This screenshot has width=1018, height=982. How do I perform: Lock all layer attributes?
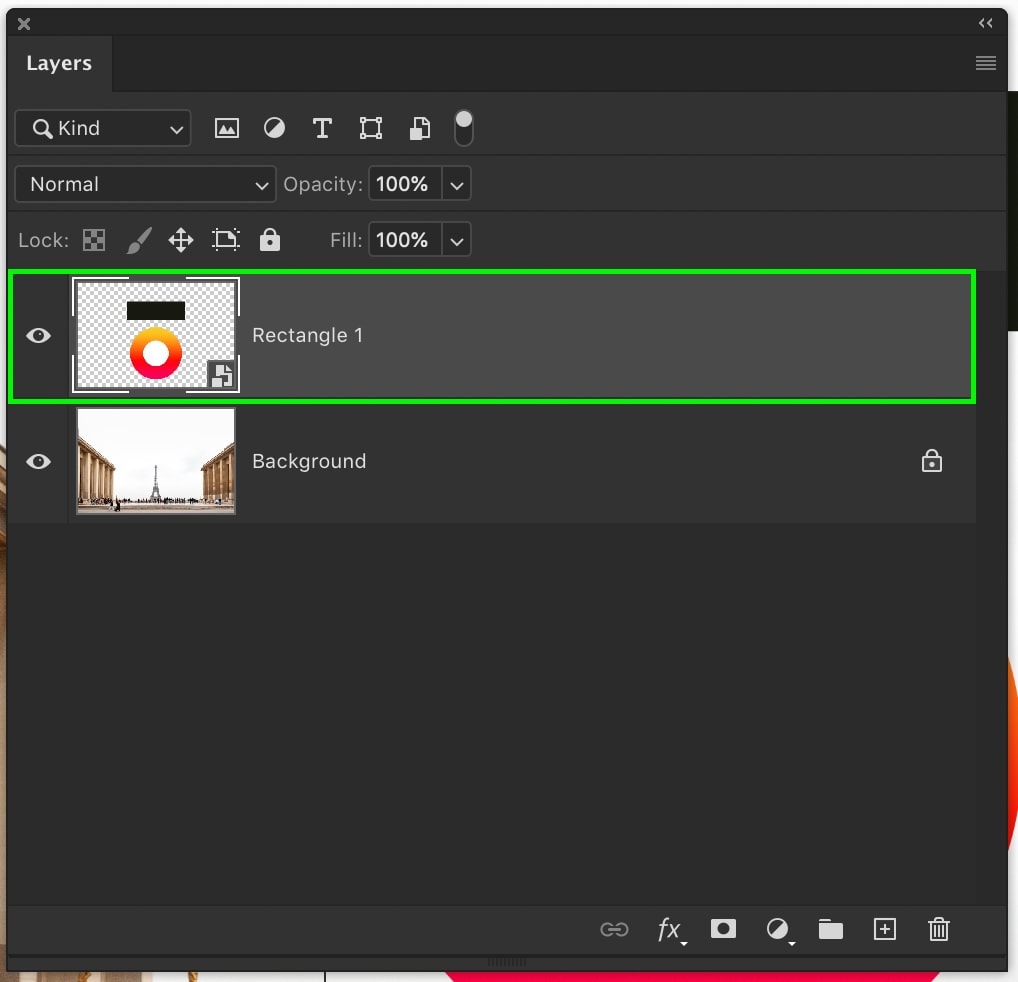[270, 239]
